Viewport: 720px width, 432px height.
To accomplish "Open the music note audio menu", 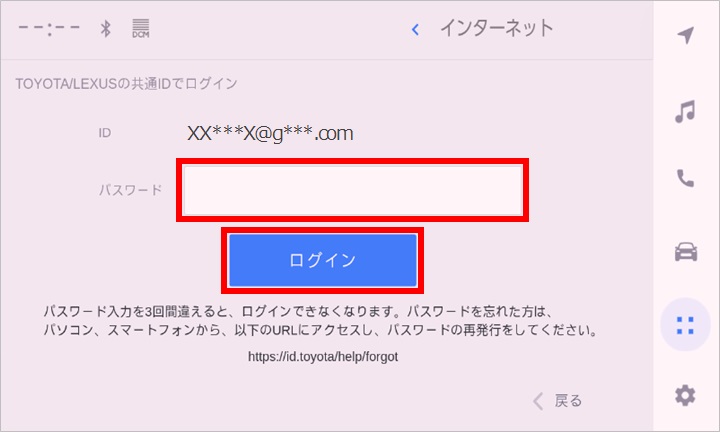I will click(x=685, y=112).
